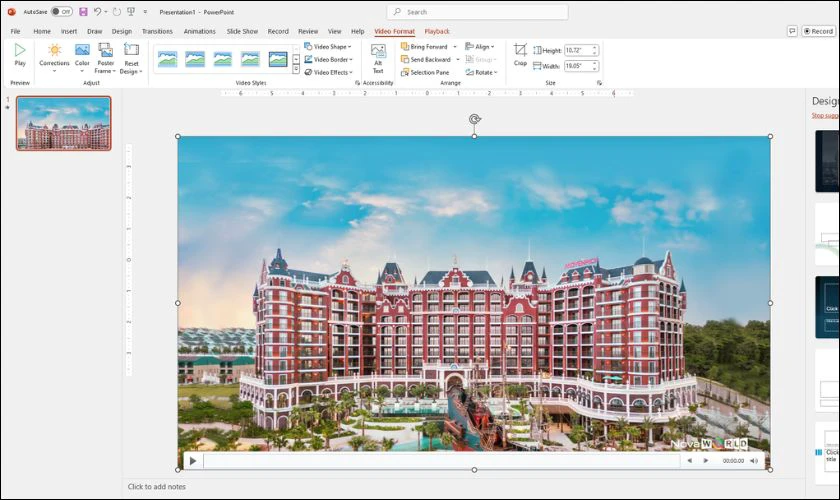
Task: Select the Poster Frame tool
Action: pyautogui.click(x=106, y=58)
